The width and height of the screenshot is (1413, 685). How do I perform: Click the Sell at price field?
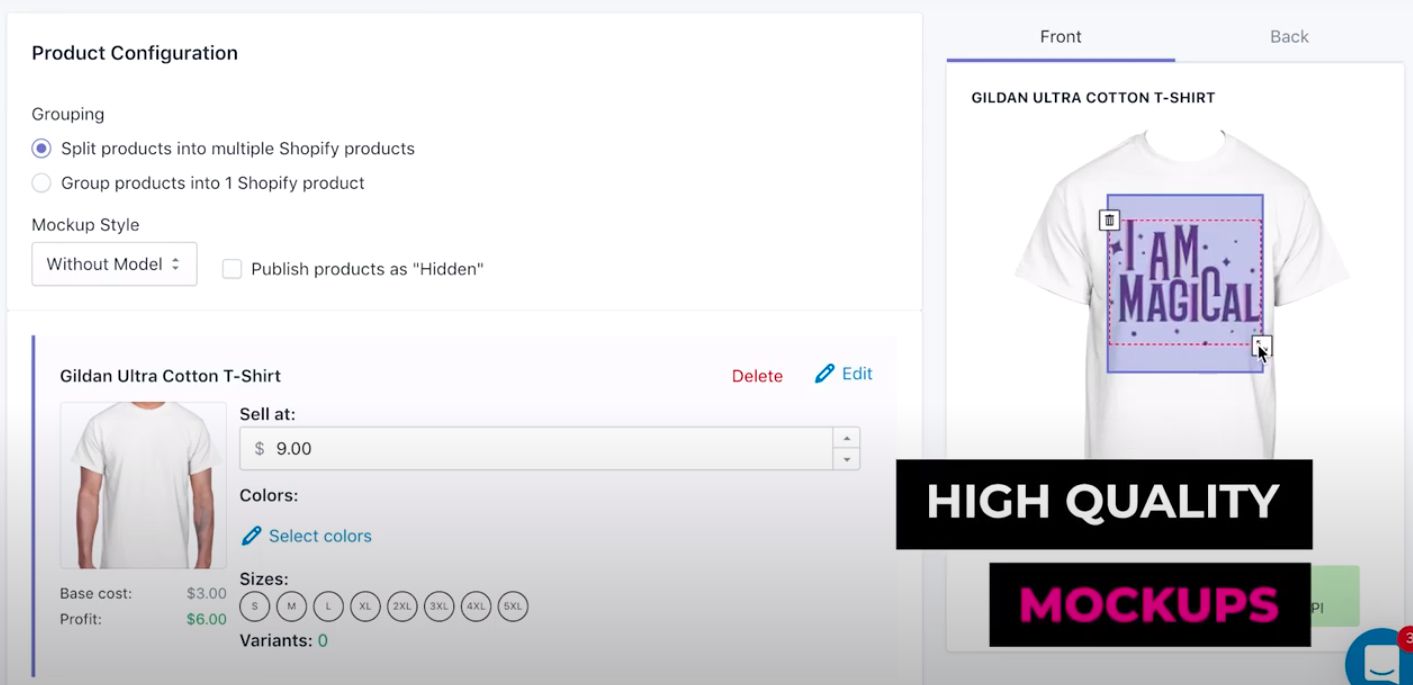point(536,449)
